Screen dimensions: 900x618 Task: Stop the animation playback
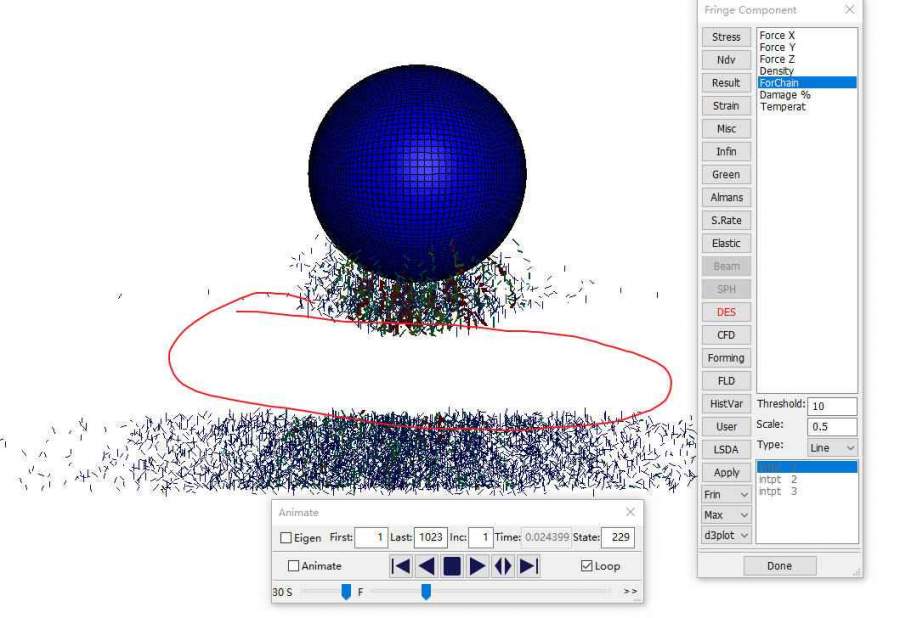452,566
